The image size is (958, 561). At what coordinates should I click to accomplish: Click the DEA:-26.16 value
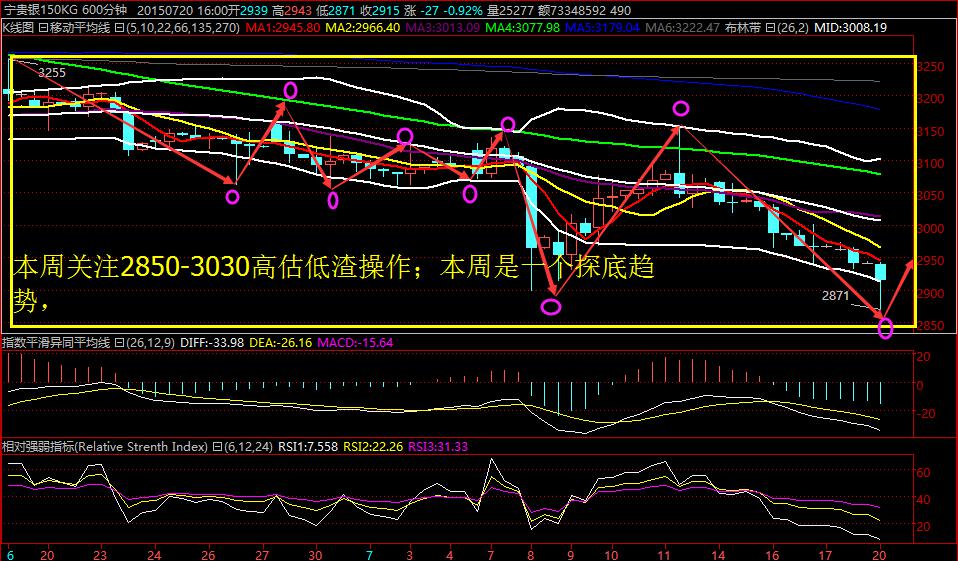(x=280, y=343)
